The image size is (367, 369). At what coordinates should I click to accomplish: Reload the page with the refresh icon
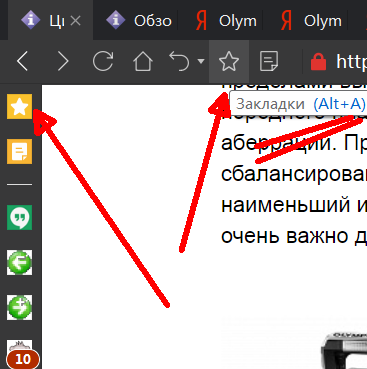103,61
